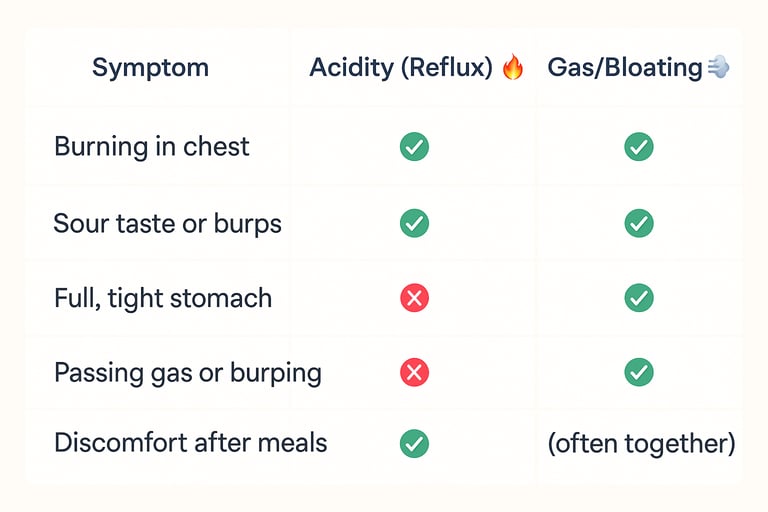Select the Full, tight stomach label
The height and width of the screenshot is (512, 768).
click(163, 298)
